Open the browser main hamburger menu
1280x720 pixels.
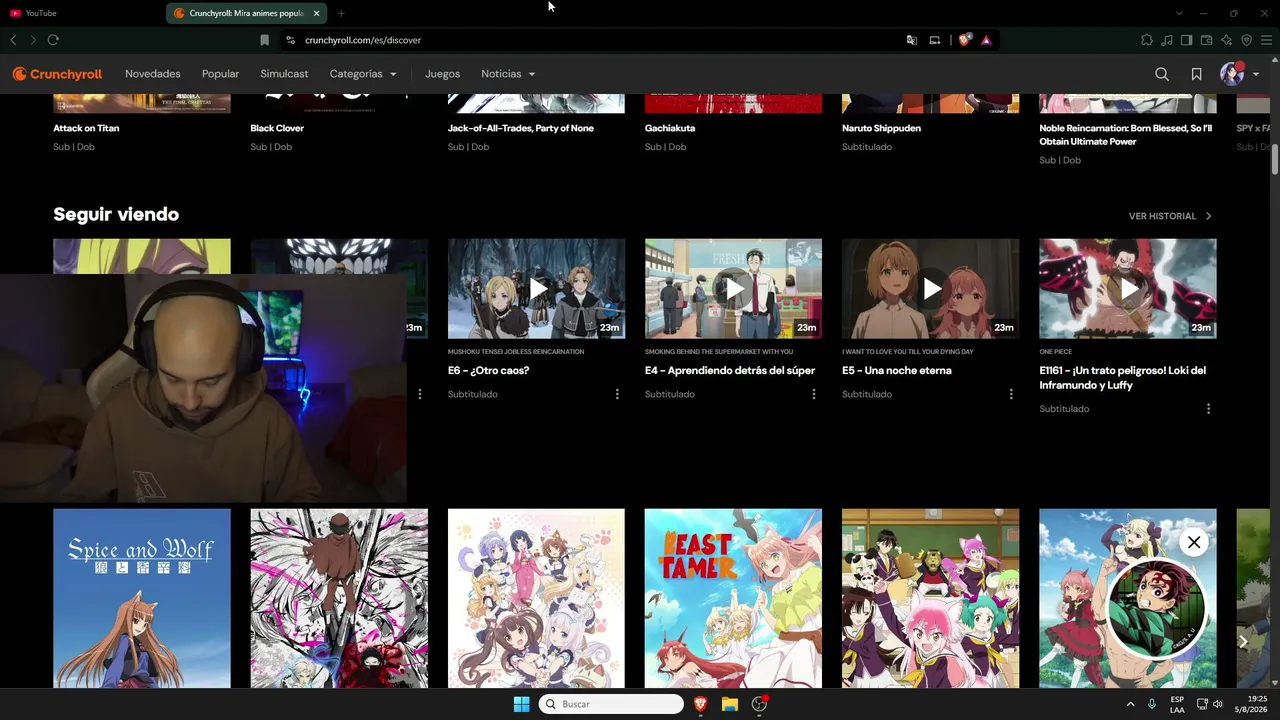coord(1266,40)
